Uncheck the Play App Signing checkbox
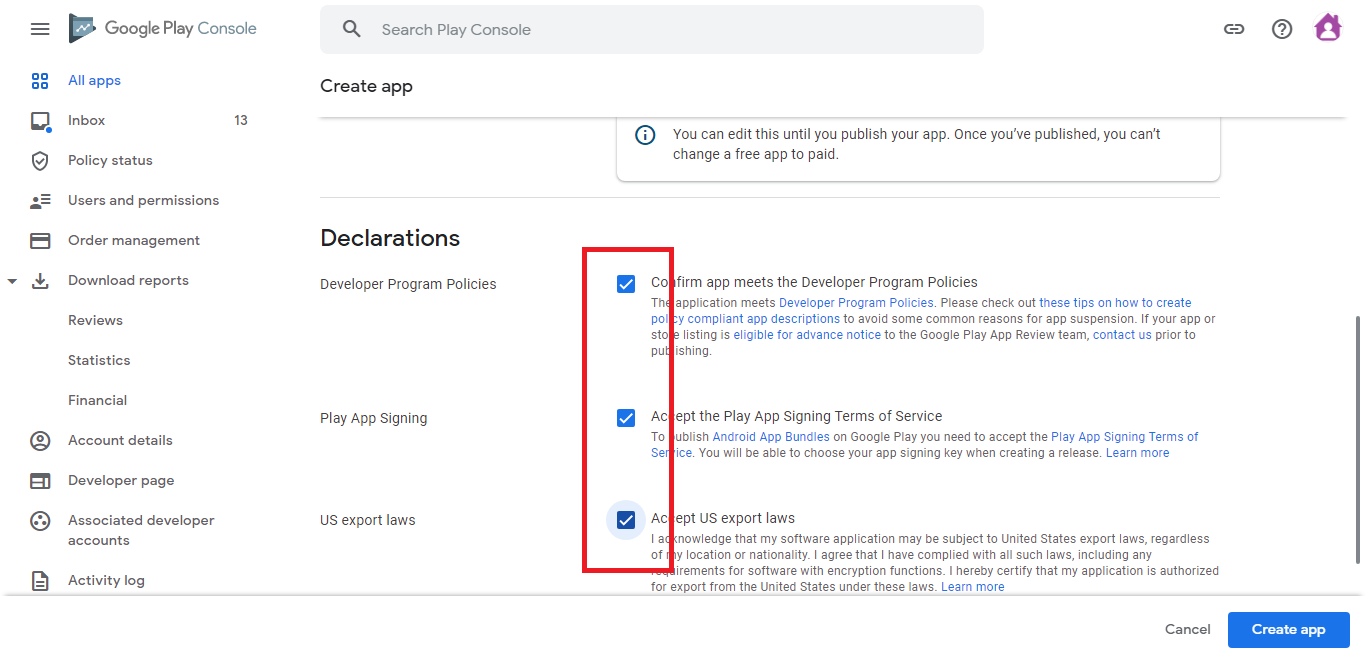 pos(626,418)
